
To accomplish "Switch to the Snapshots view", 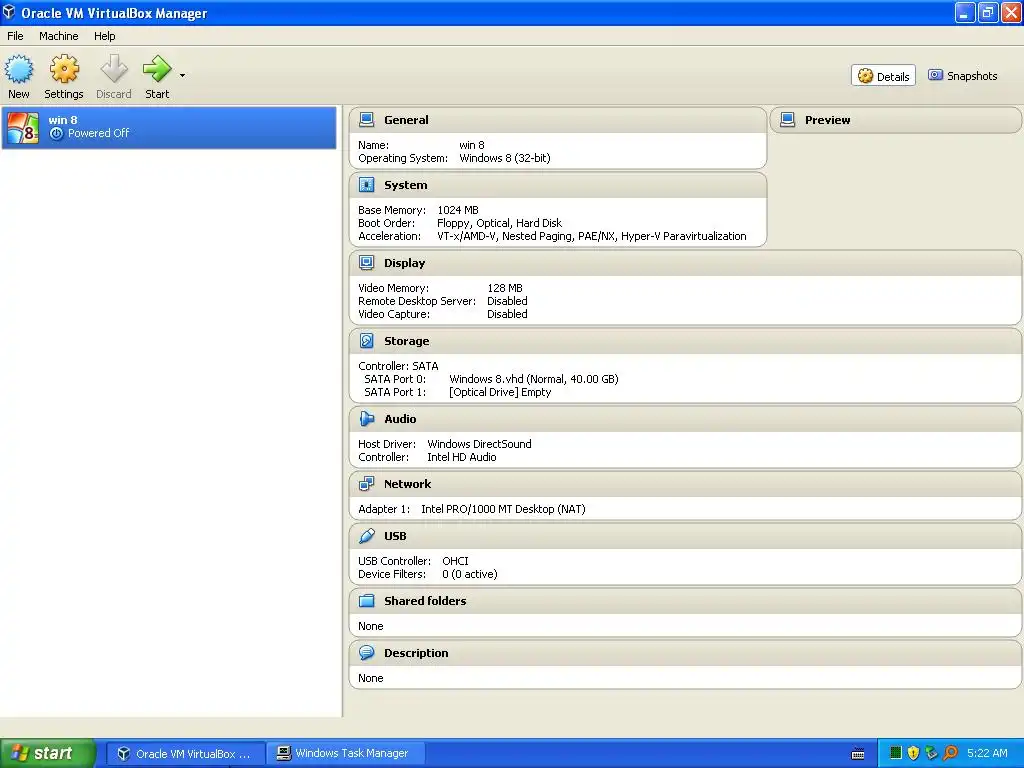I will tap(963, 76).
